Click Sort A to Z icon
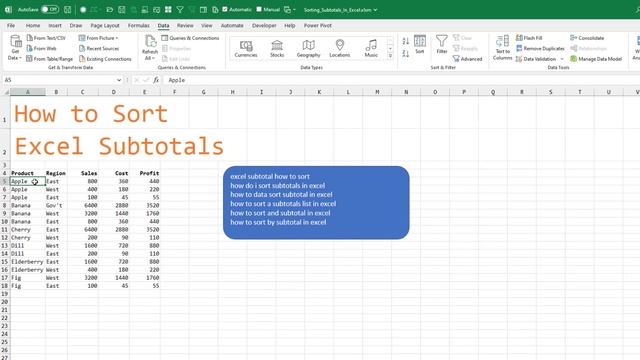 (x=405, y=41)
